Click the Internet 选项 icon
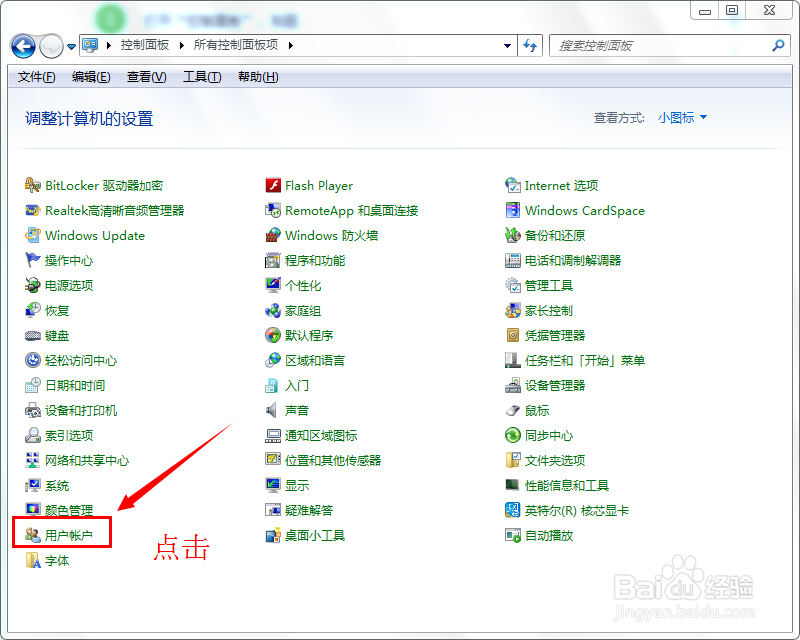The height and width of the screenshot is (640, 800). 513,185
